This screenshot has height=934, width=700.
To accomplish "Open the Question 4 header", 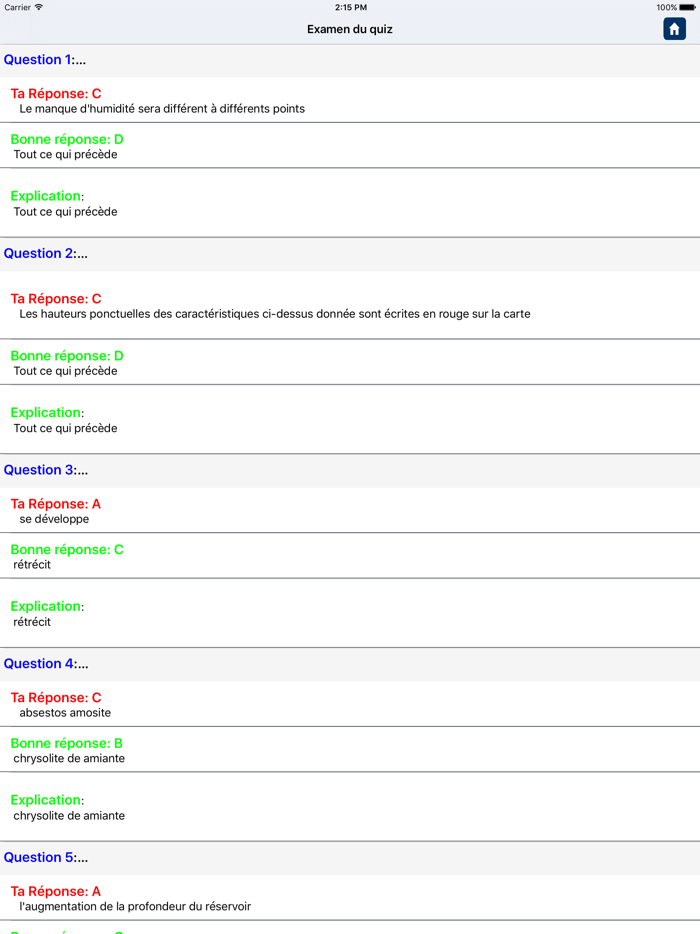I will pyautogui.click(x=350, y=664).
